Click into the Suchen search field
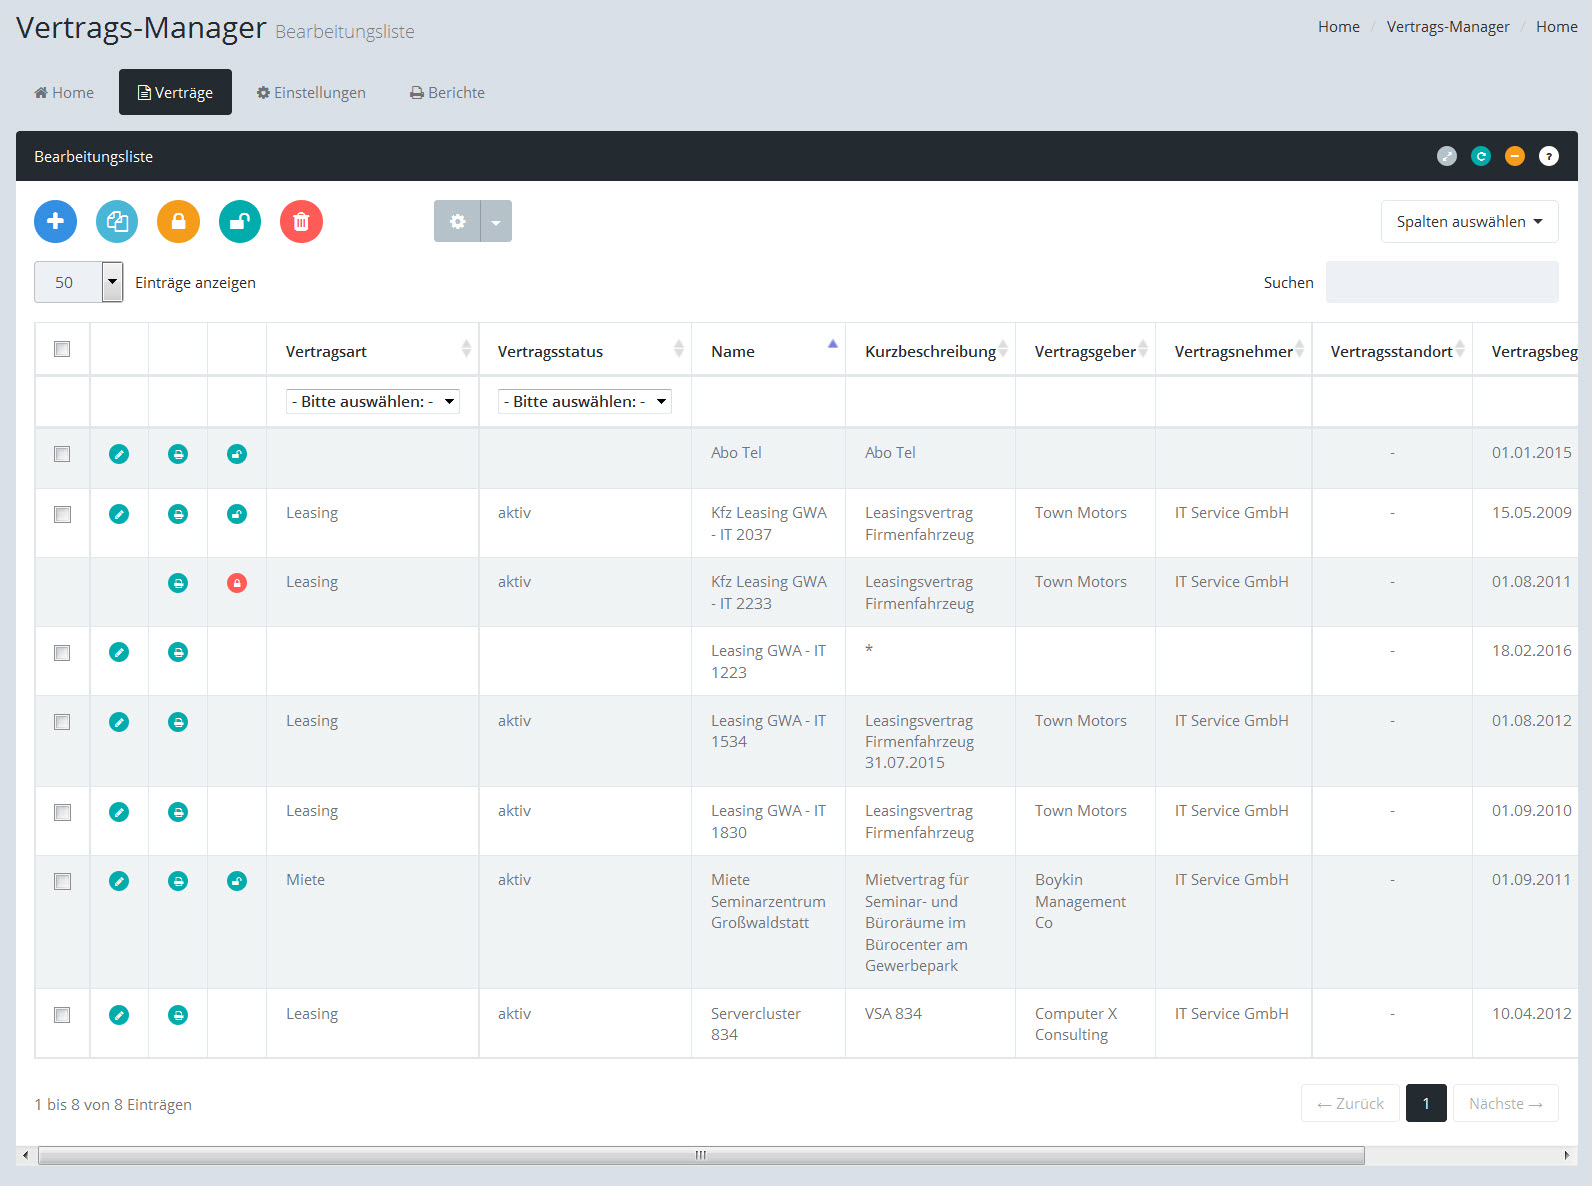1592x1186 pixels. pos(1441,282)
